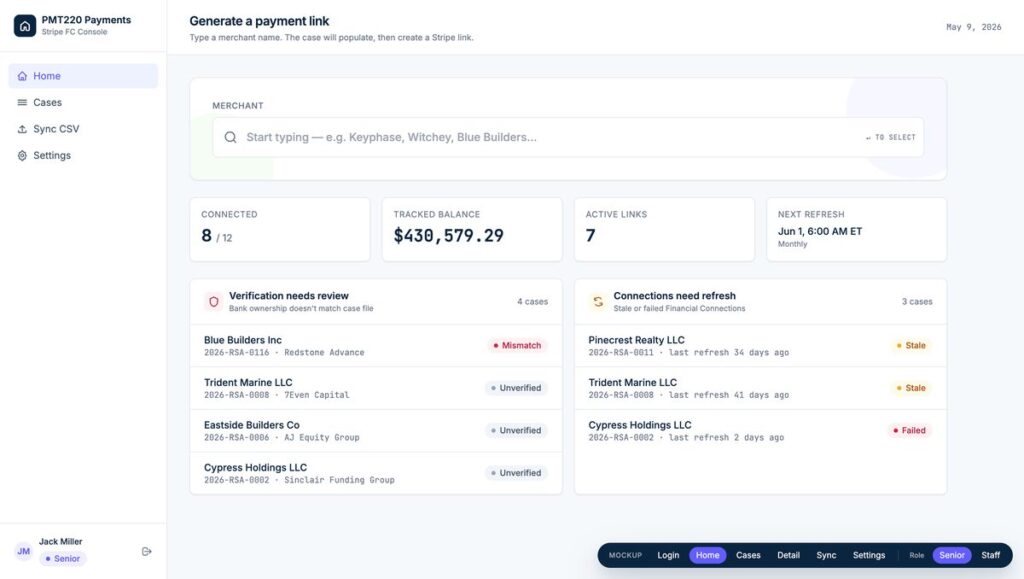This screenshot has width=1024, height=579.
Task: Click the May 9, 2026 date text
Action: click(973, 27)
